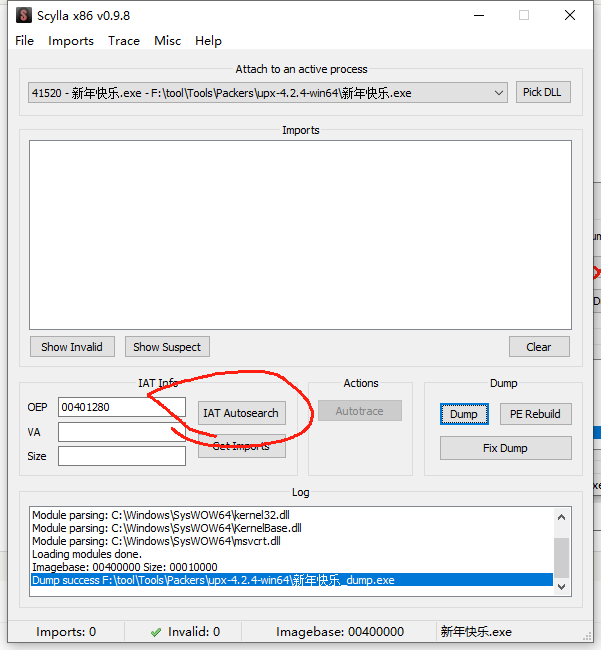The height and width of the screenshot is (650, 601).
Task: Click 'Imagebase: 00400000' in status bar
Action: (x=340, y=632)
